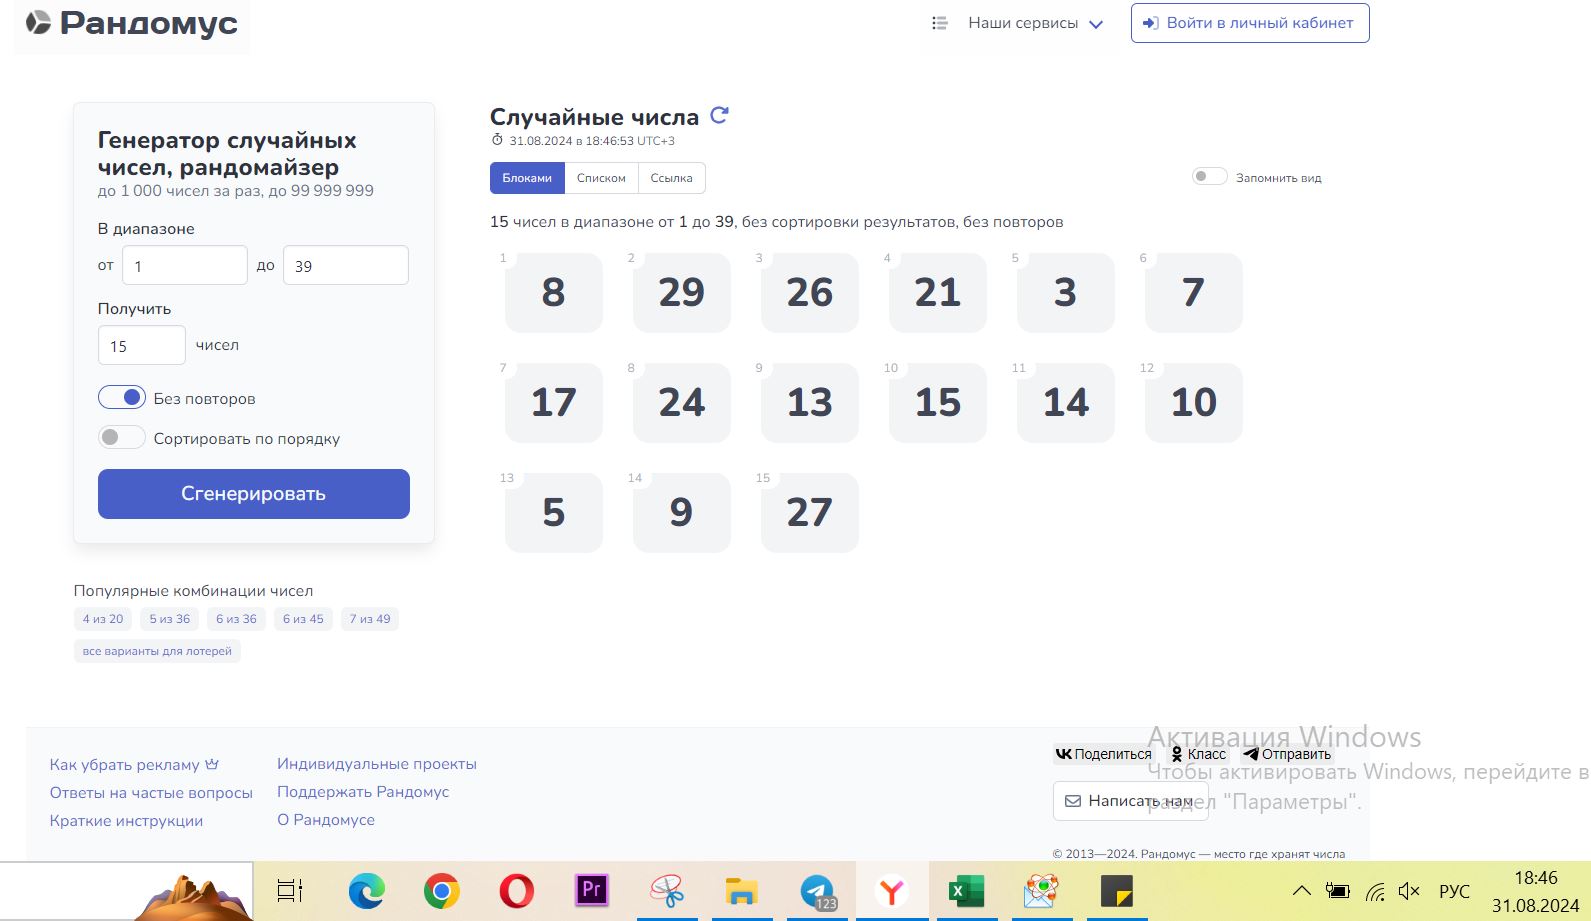
Task: Show hidden system tray icons
Action: (1301, 891)
